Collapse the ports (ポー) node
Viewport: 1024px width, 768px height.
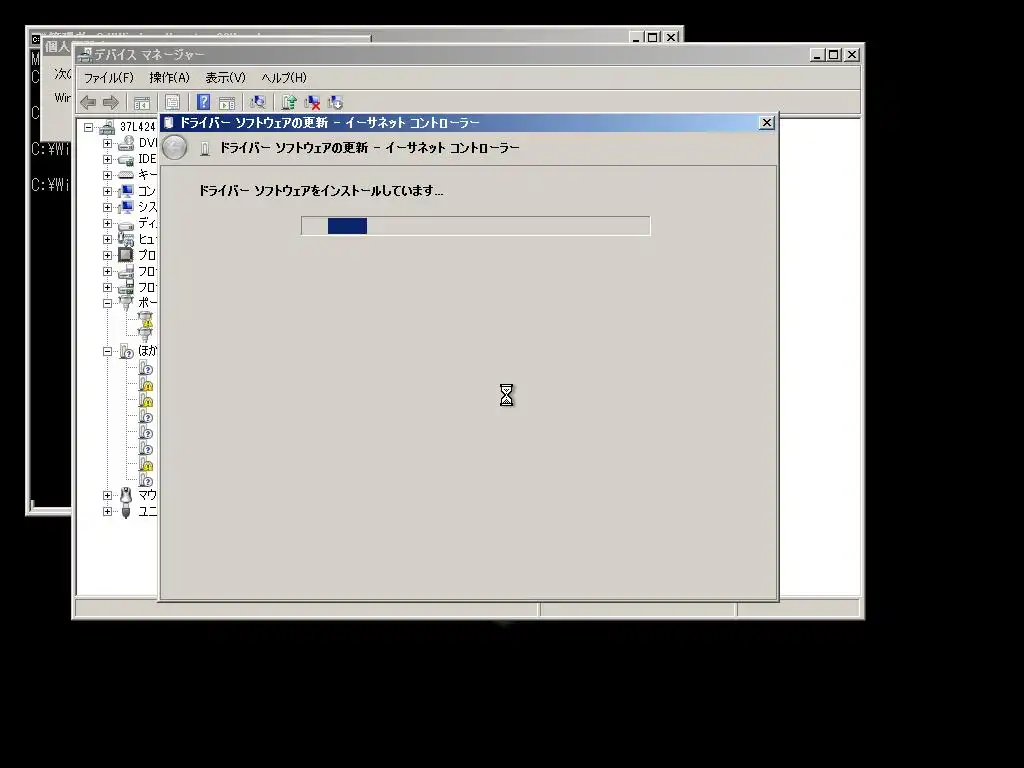point(107,303)
